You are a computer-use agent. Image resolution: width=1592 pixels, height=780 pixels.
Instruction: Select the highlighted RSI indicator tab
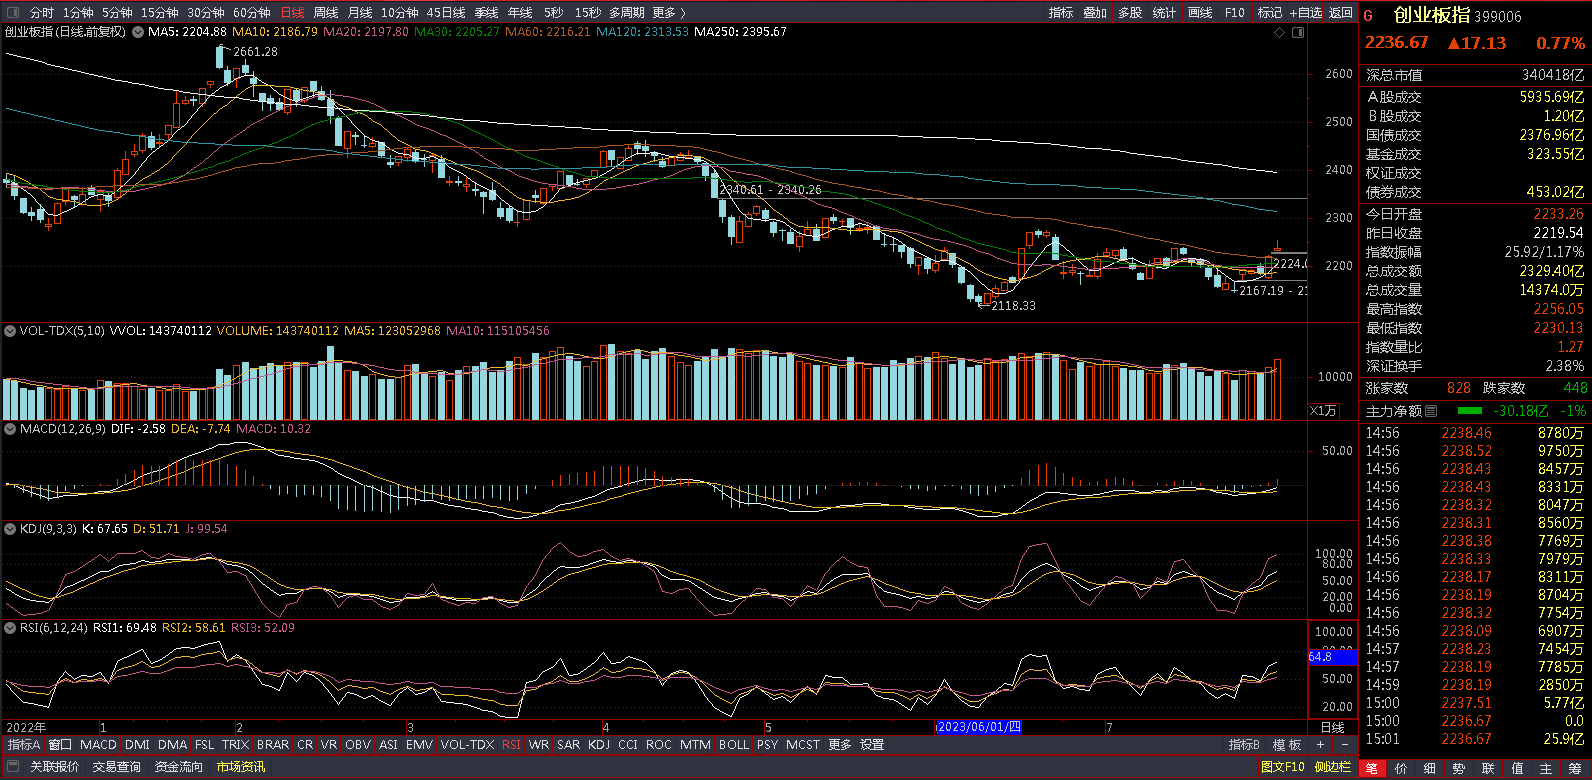pos(511,745)
